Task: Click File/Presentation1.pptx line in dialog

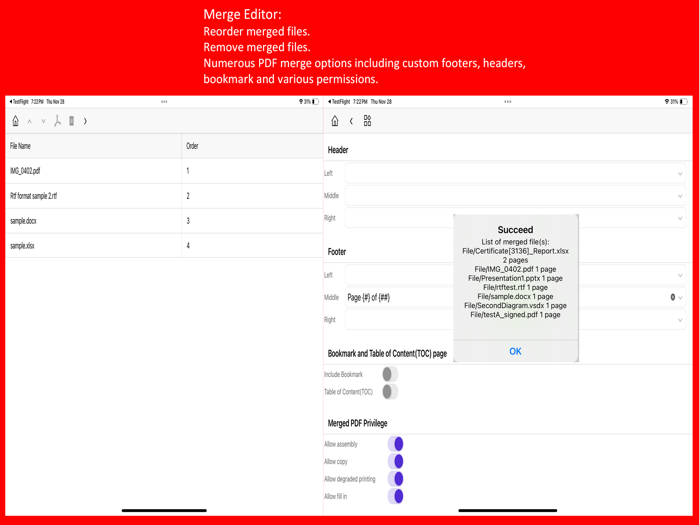Action: 515,278
